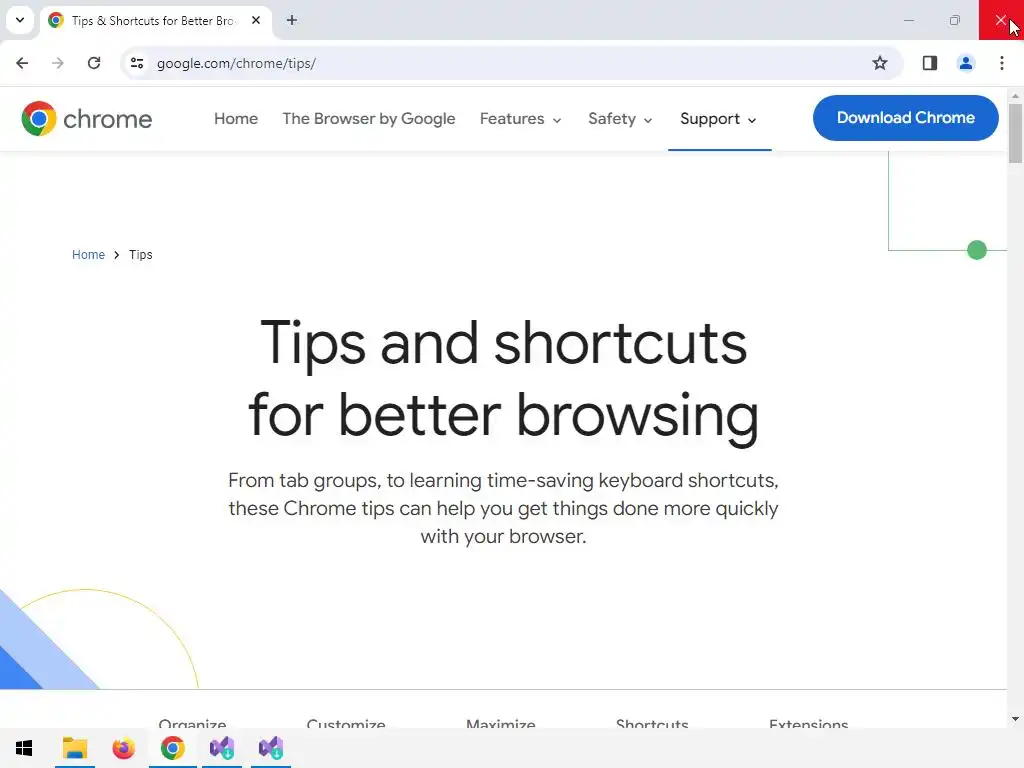This screenshot has width=1024, height=768.
Task: Open a new tab with the plus button
Action: [x=292, y=20]
